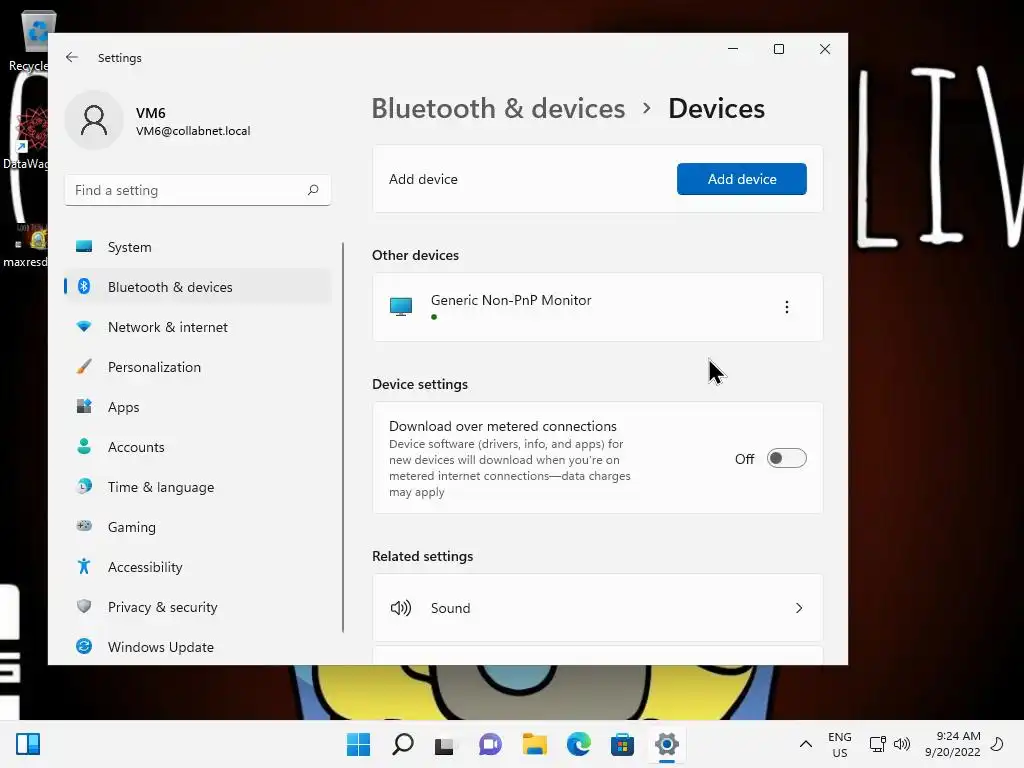
Task: Open File Explorer from taskbar
Action: (x=534, y=744)
